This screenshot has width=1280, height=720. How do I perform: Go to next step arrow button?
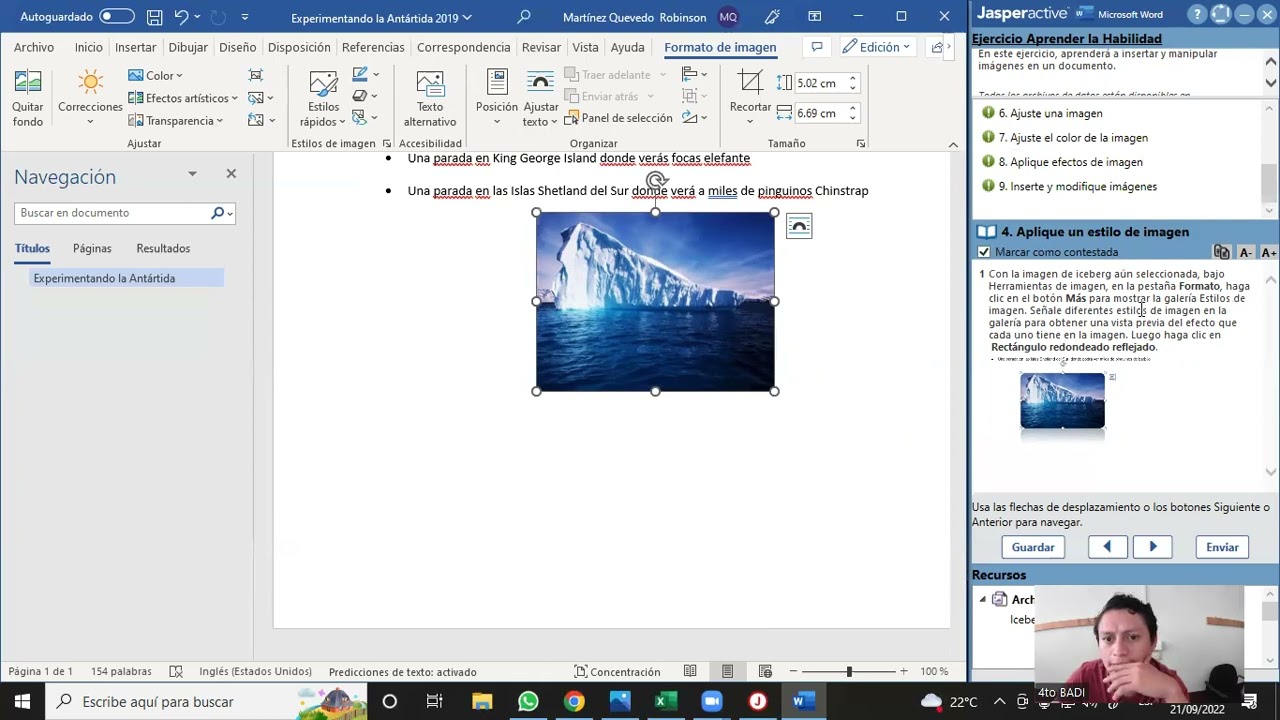(1152, 547)
